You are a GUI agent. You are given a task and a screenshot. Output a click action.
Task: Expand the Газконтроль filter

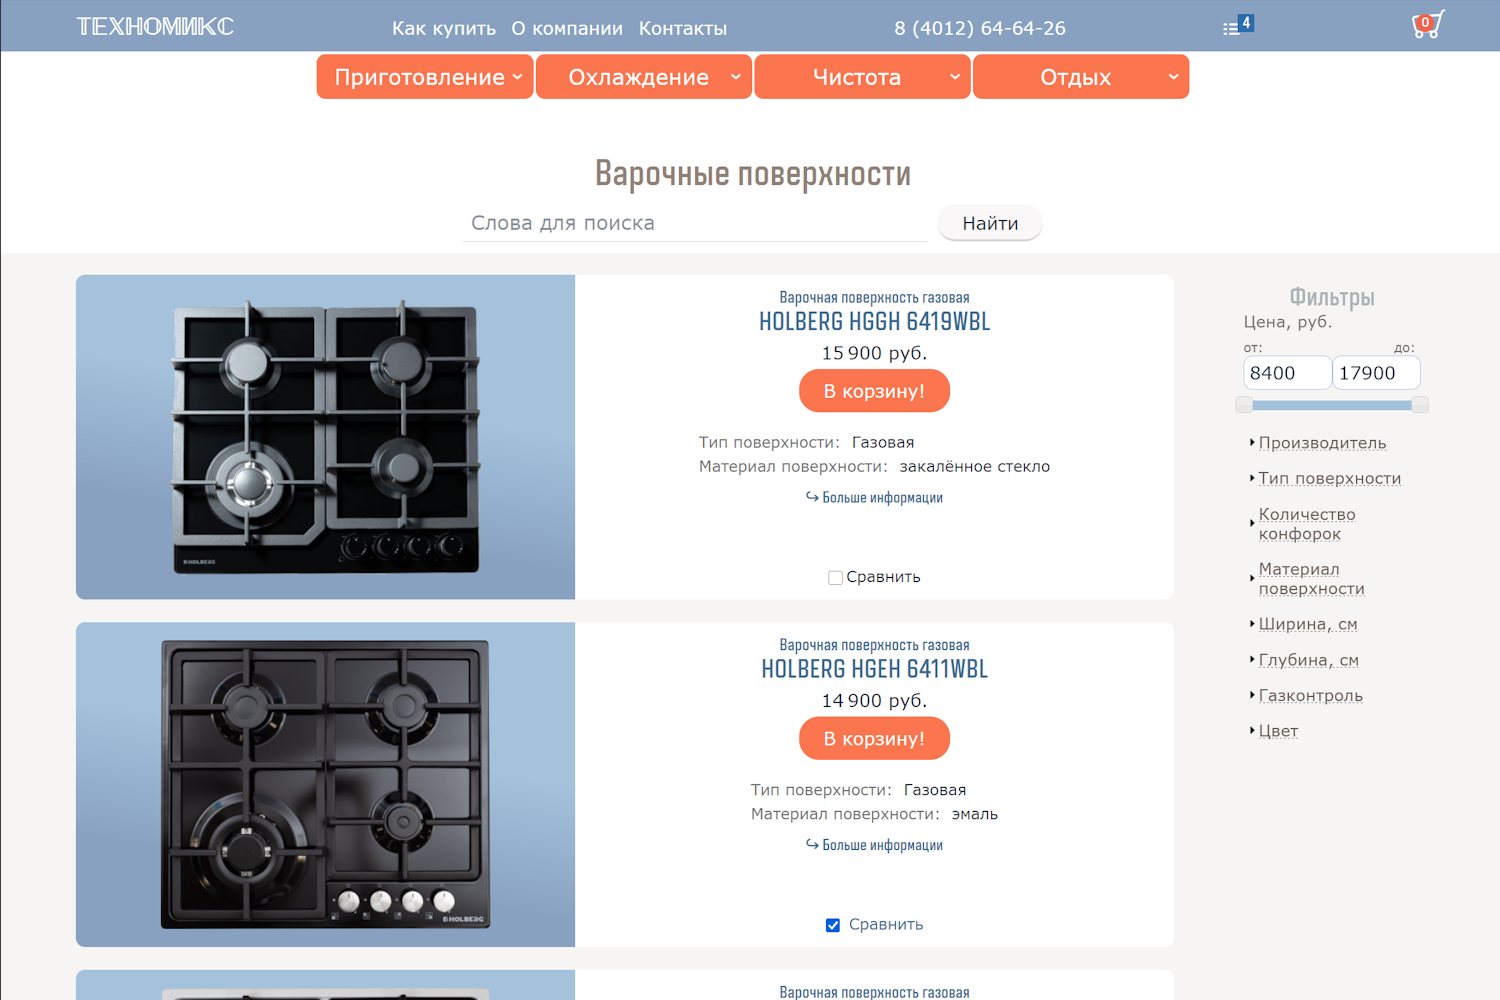click(1309, 696)
